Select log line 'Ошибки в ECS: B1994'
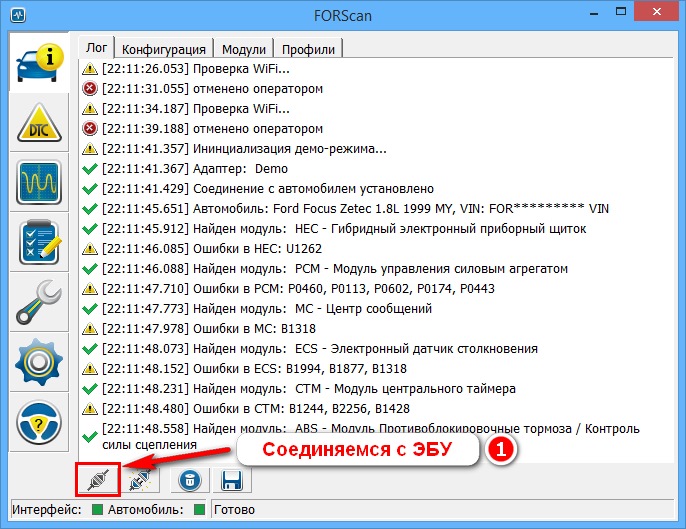The image size is (686, 529). click(376, 368)
